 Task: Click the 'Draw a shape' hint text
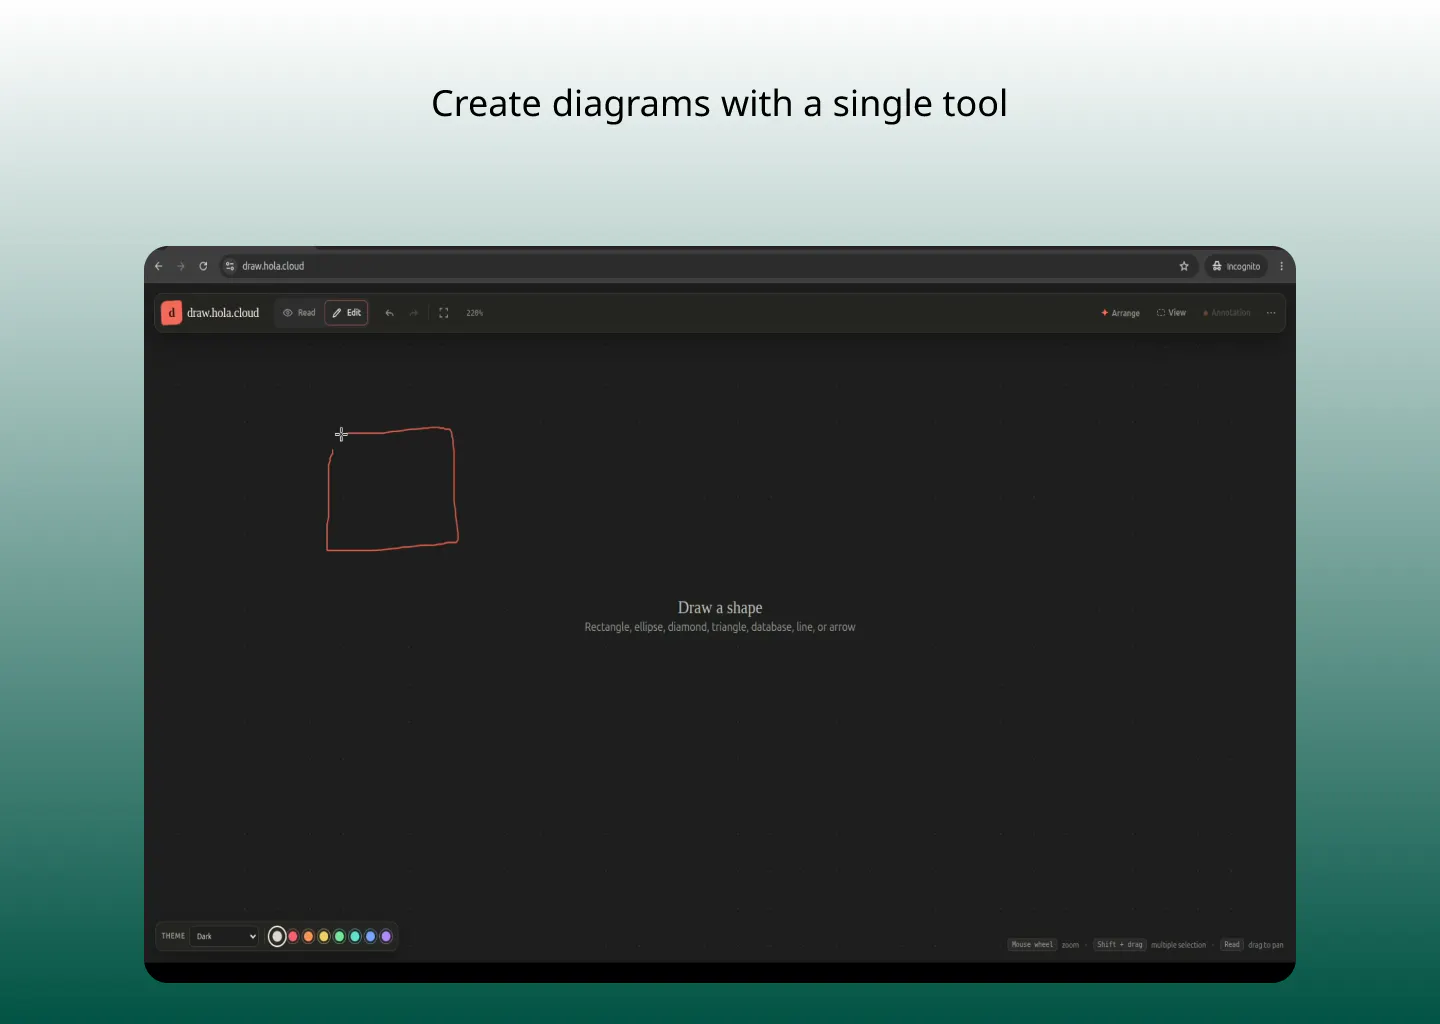click(720, 608)
